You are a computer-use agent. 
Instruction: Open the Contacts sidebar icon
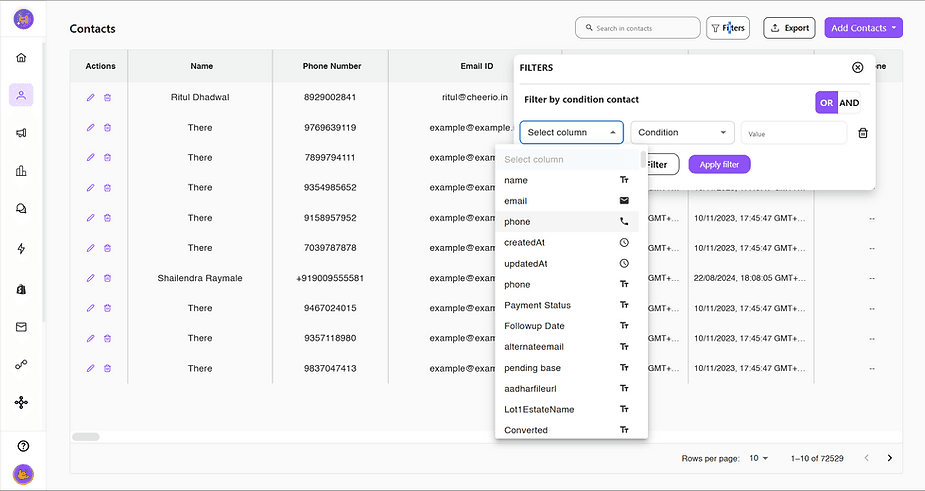pyautogui.click(x=21, y=95)
